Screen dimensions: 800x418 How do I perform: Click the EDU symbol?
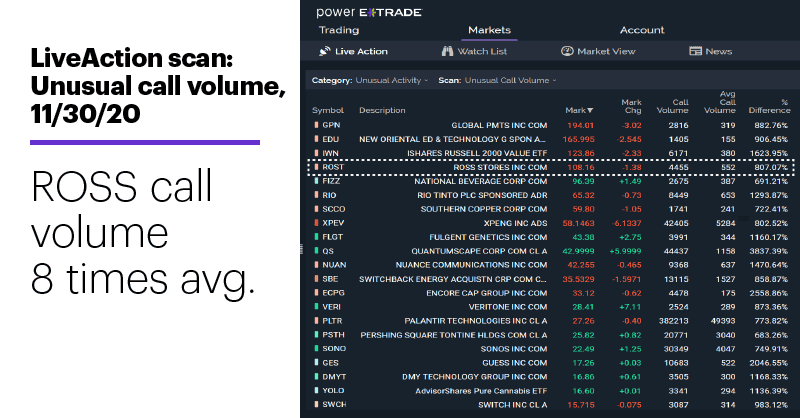click(x=331, y=139)
